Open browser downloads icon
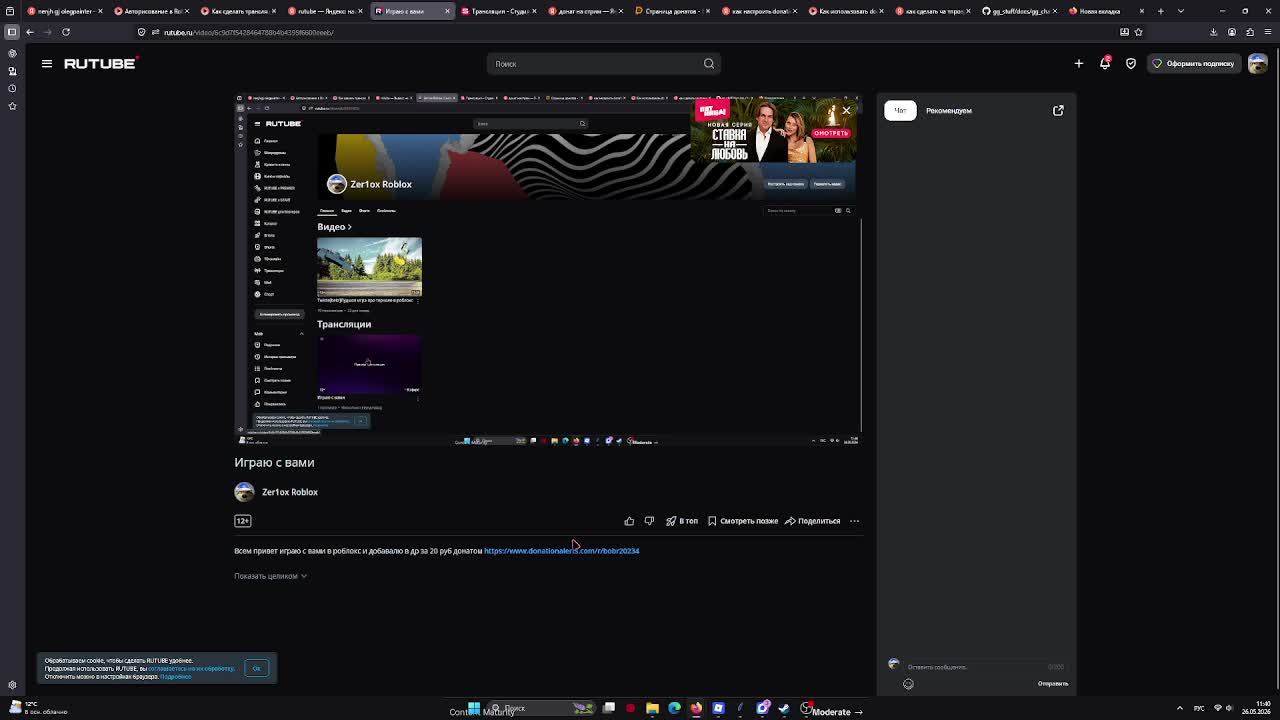1280x720 pixels. pos(1214,32)
